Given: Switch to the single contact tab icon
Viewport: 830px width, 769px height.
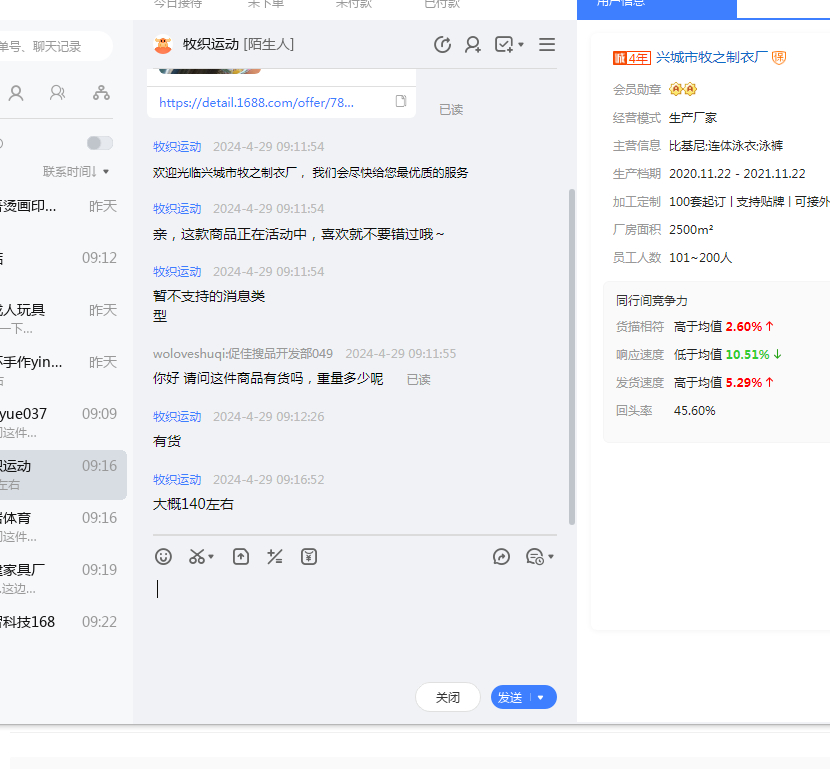Looking at the screenshot, I should tap(16, 93).
